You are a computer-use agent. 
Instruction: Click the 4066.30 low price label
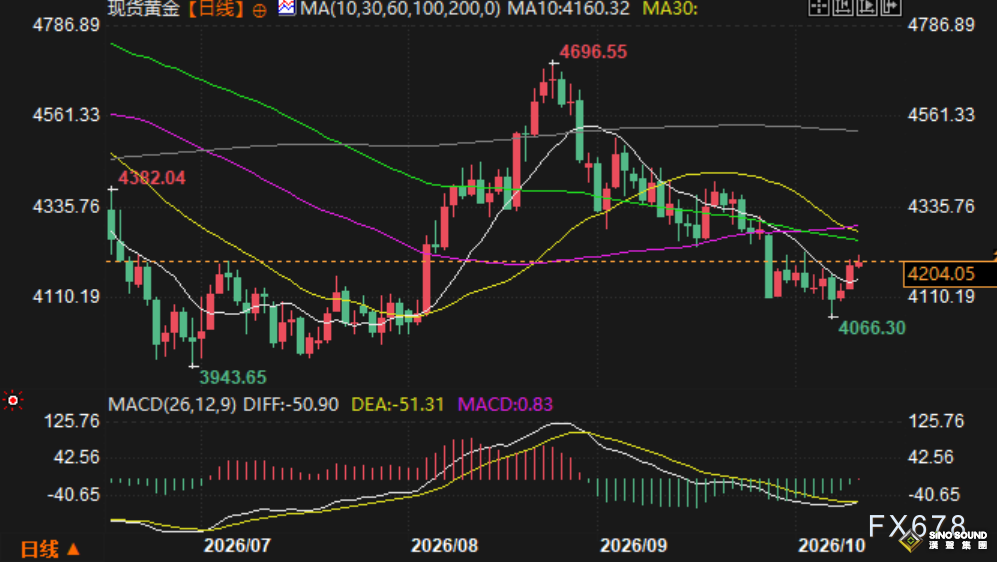(x=872, y=328)
